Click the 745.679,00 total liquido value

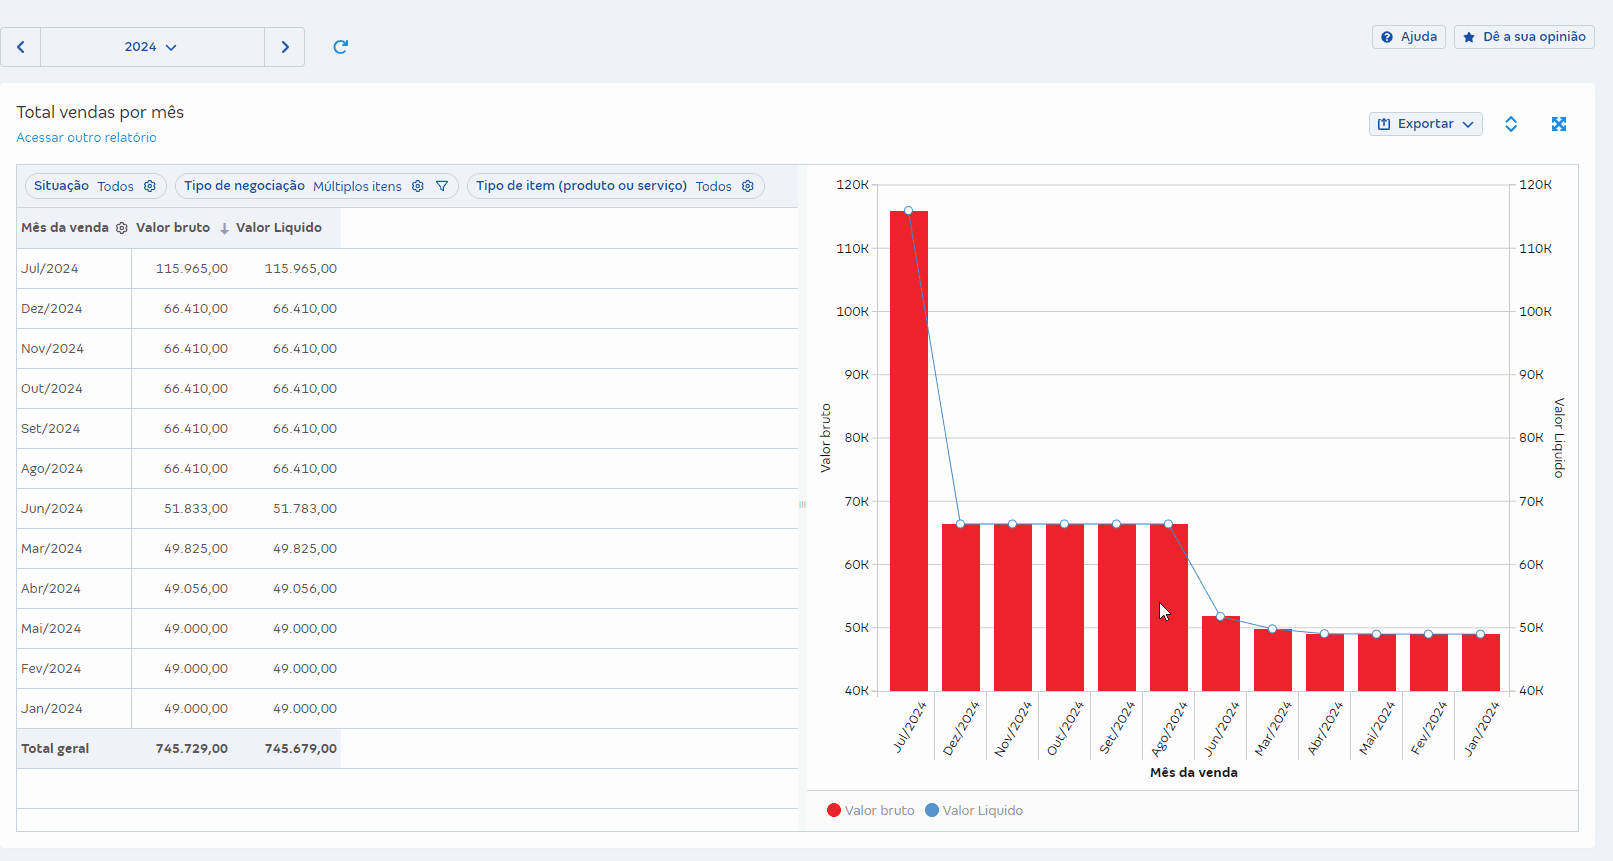[301, 749]
